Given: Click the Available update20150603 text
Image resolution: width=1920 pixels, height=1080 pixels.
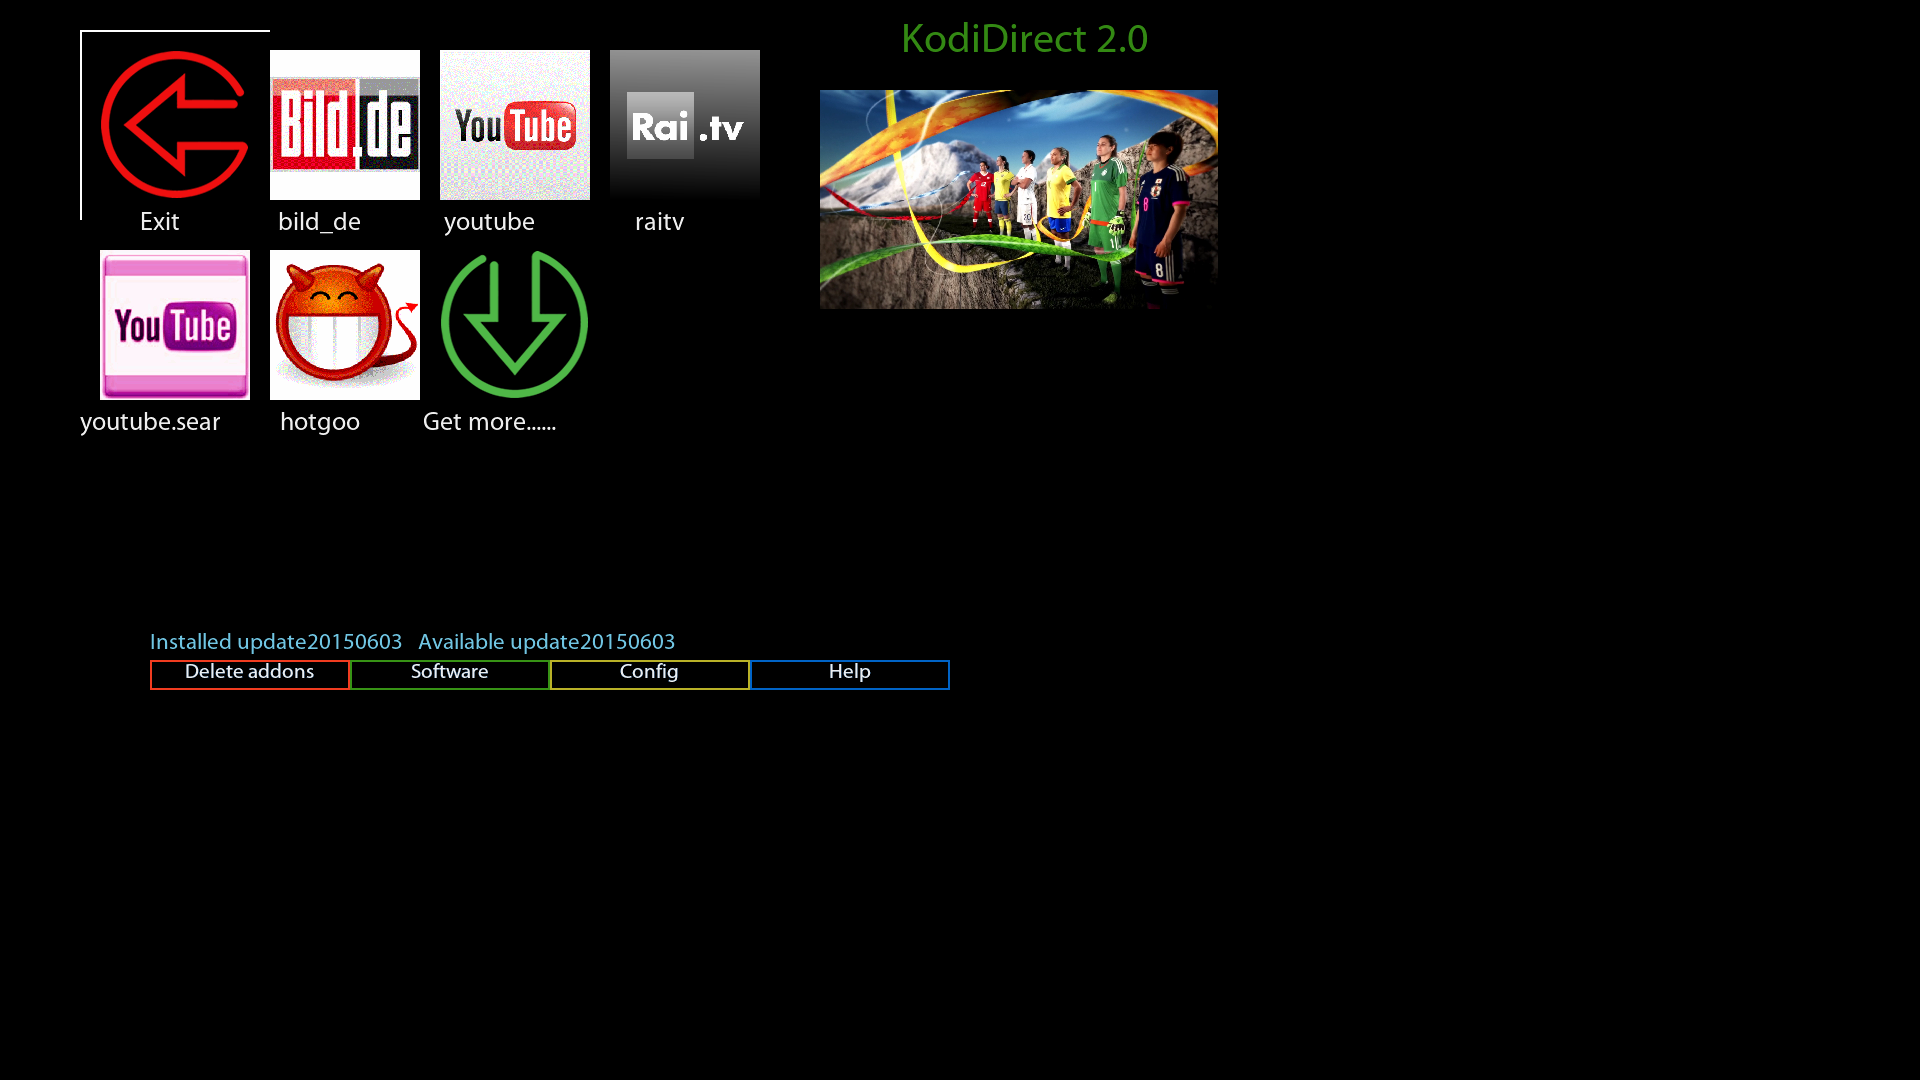Looking at the screenshot, I should (x=546, y=643).
